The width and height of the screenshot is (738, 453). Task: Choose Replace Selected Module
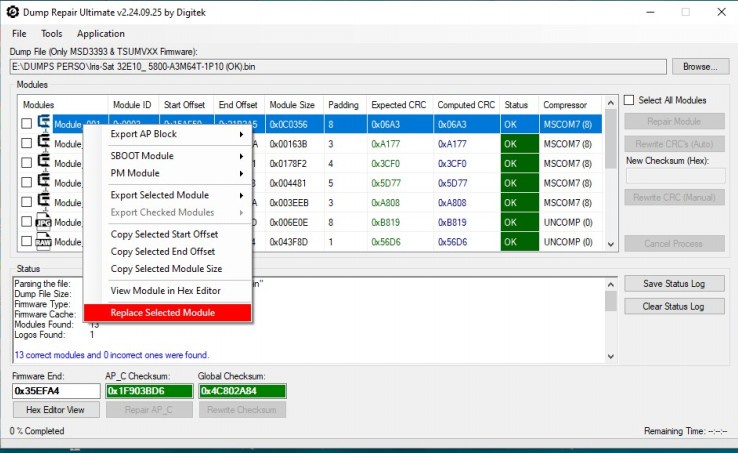[x=168, y=313]
